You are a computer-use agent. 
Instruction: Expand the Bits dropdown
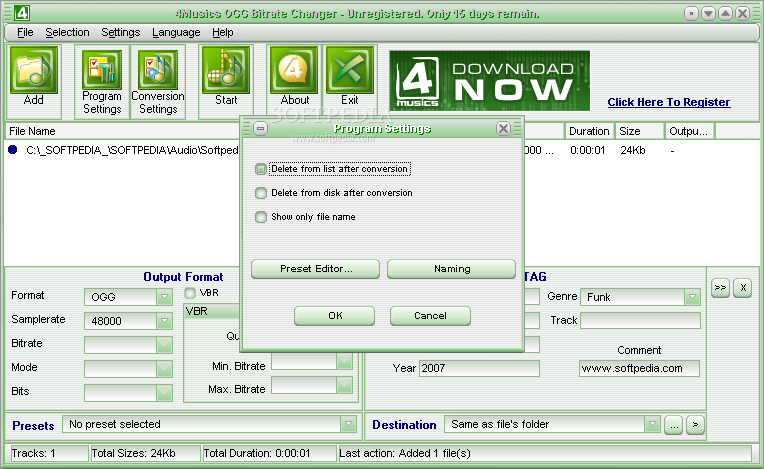pyautogui.click(x=164, y=392)
